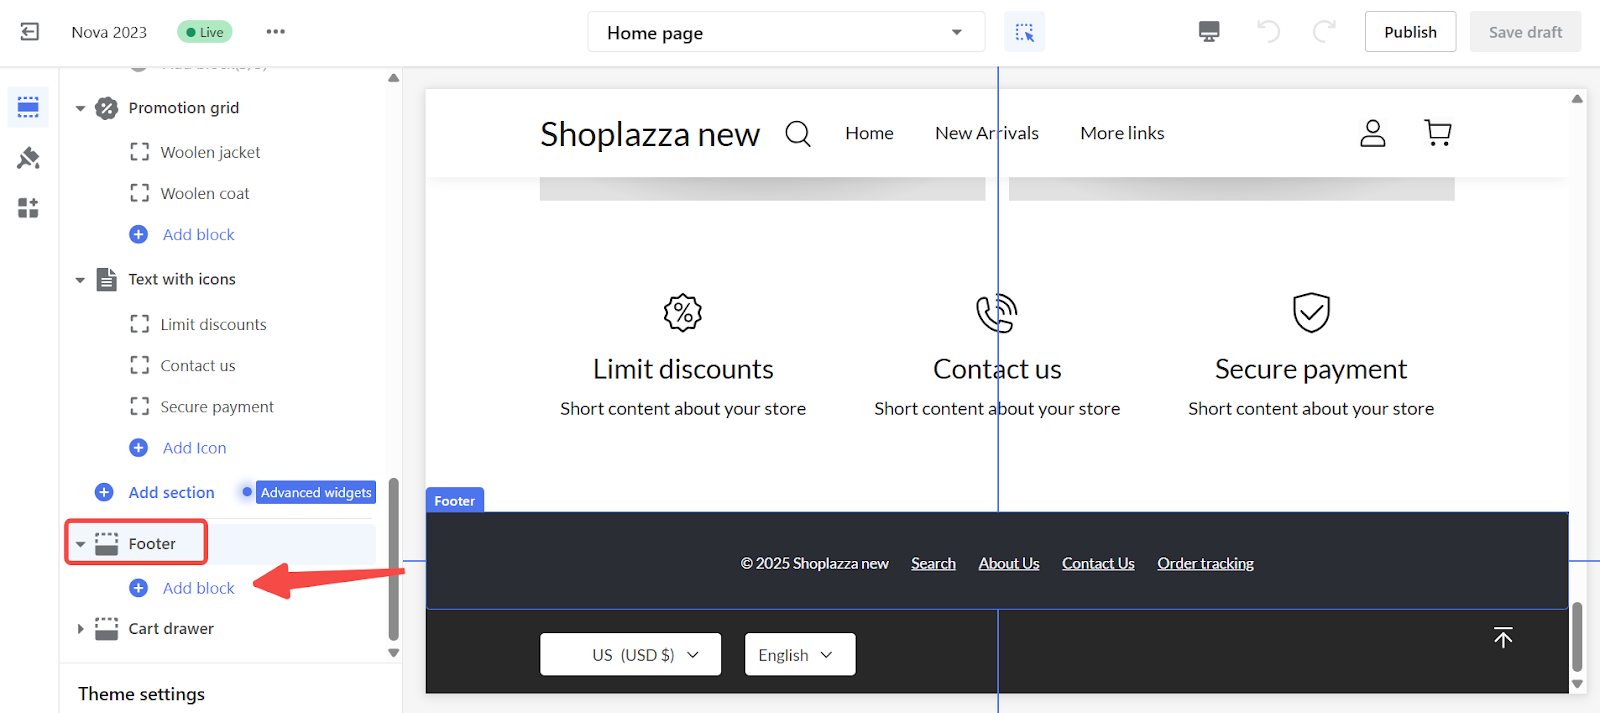1600x713 pixels.
Task: Click the discount badge icon in preview
Action: tap(683, 313)
